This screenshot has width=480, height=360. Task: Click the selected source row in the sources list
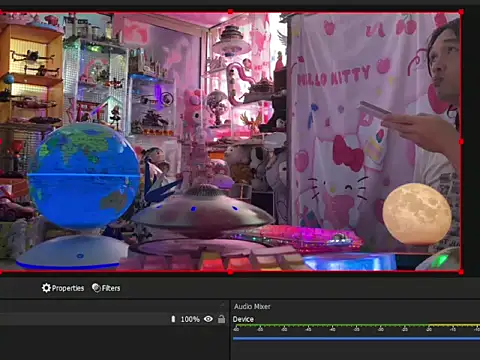point(114,319)
